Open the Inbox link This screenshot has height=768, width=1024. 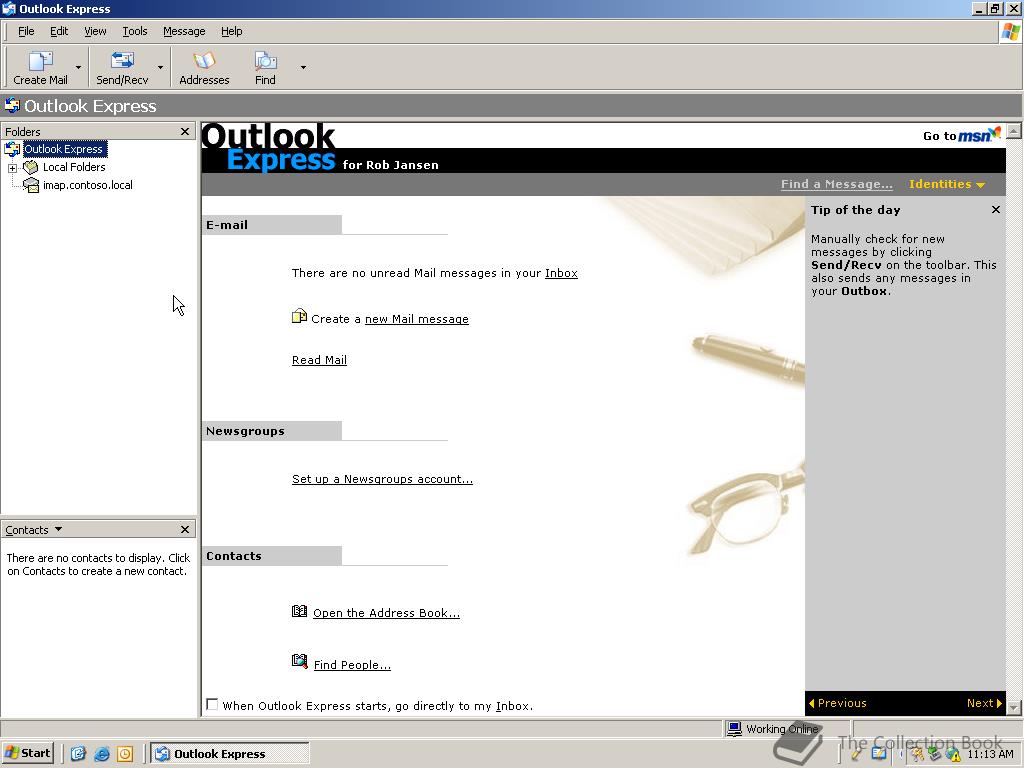[561, 273]
